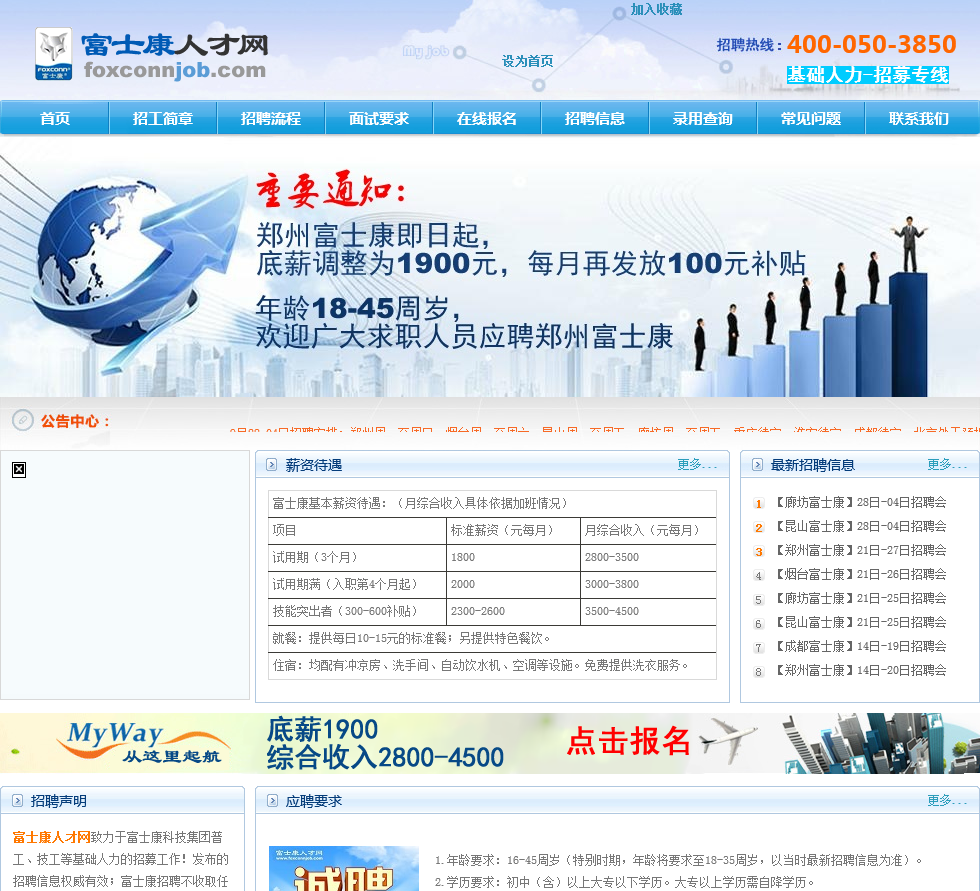Viewport: 980px width, 891px height.
Task: Click the 试用期（3个月） table cell
Action: 357,557
